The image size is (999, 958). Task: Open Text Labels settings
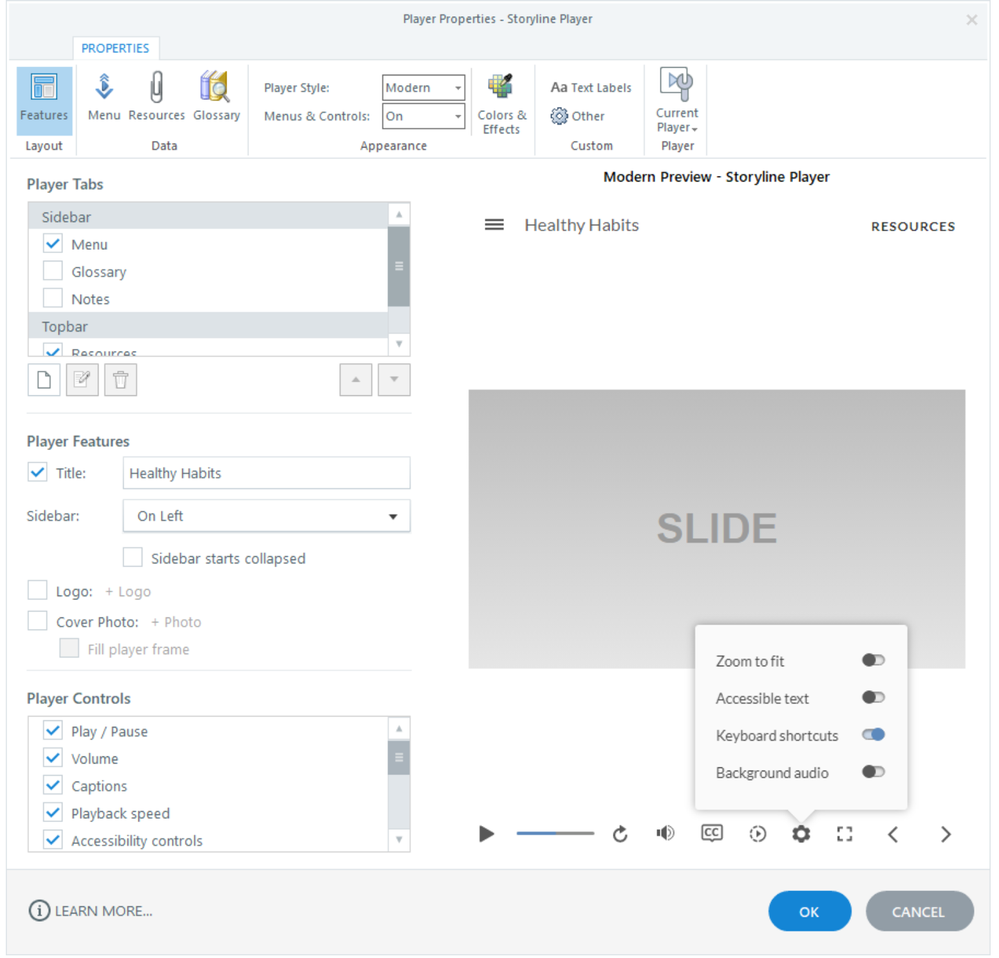point(591,87)
